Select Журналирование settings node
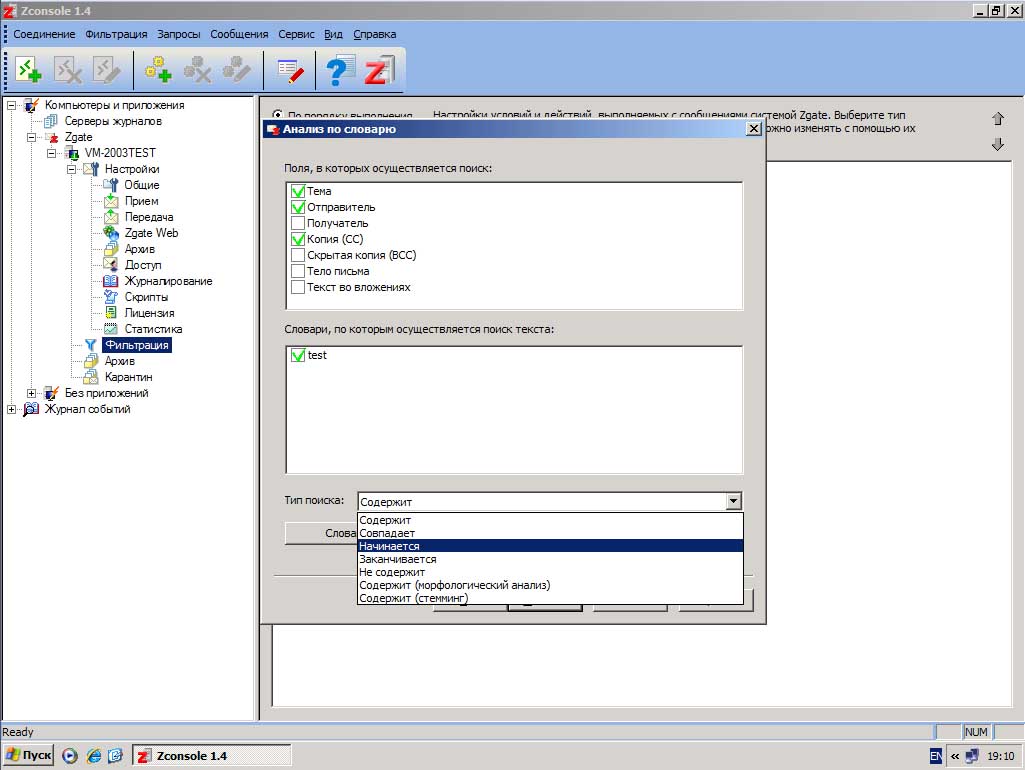This screenshot has height=770, width=1025. click(168, 281)
